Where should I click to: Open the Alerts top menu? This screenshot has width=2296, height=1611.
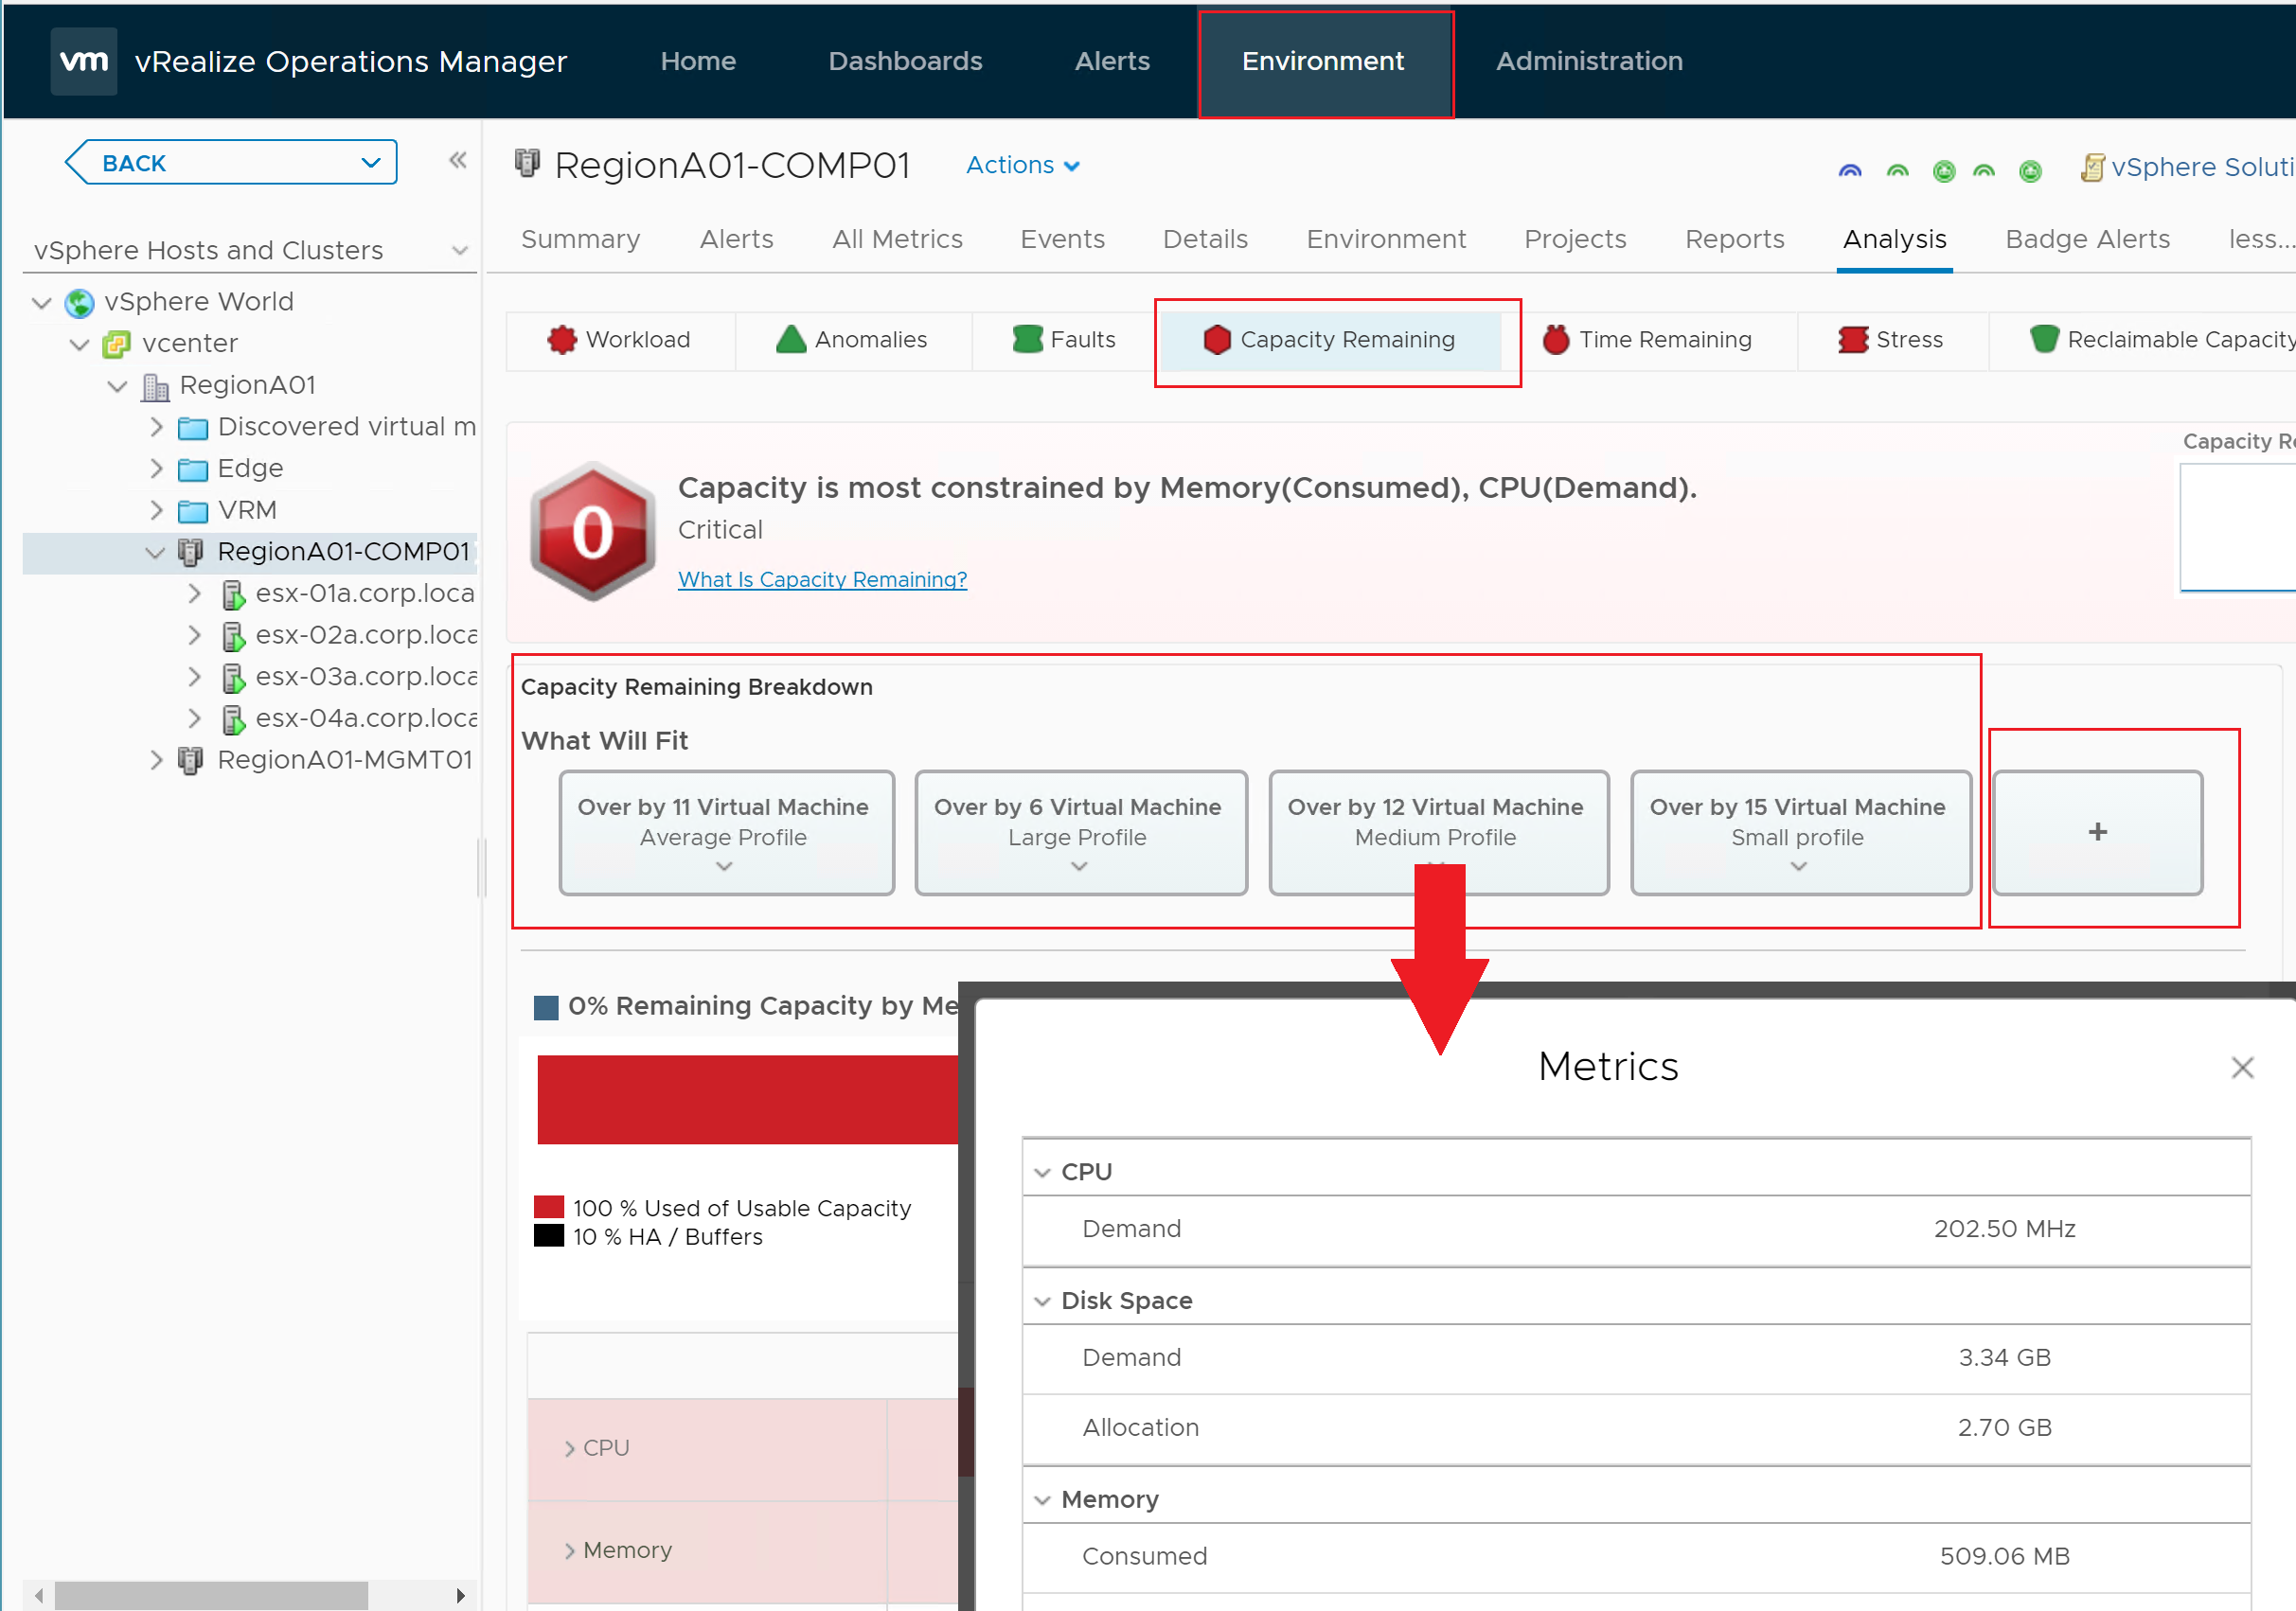[1112, 61]
